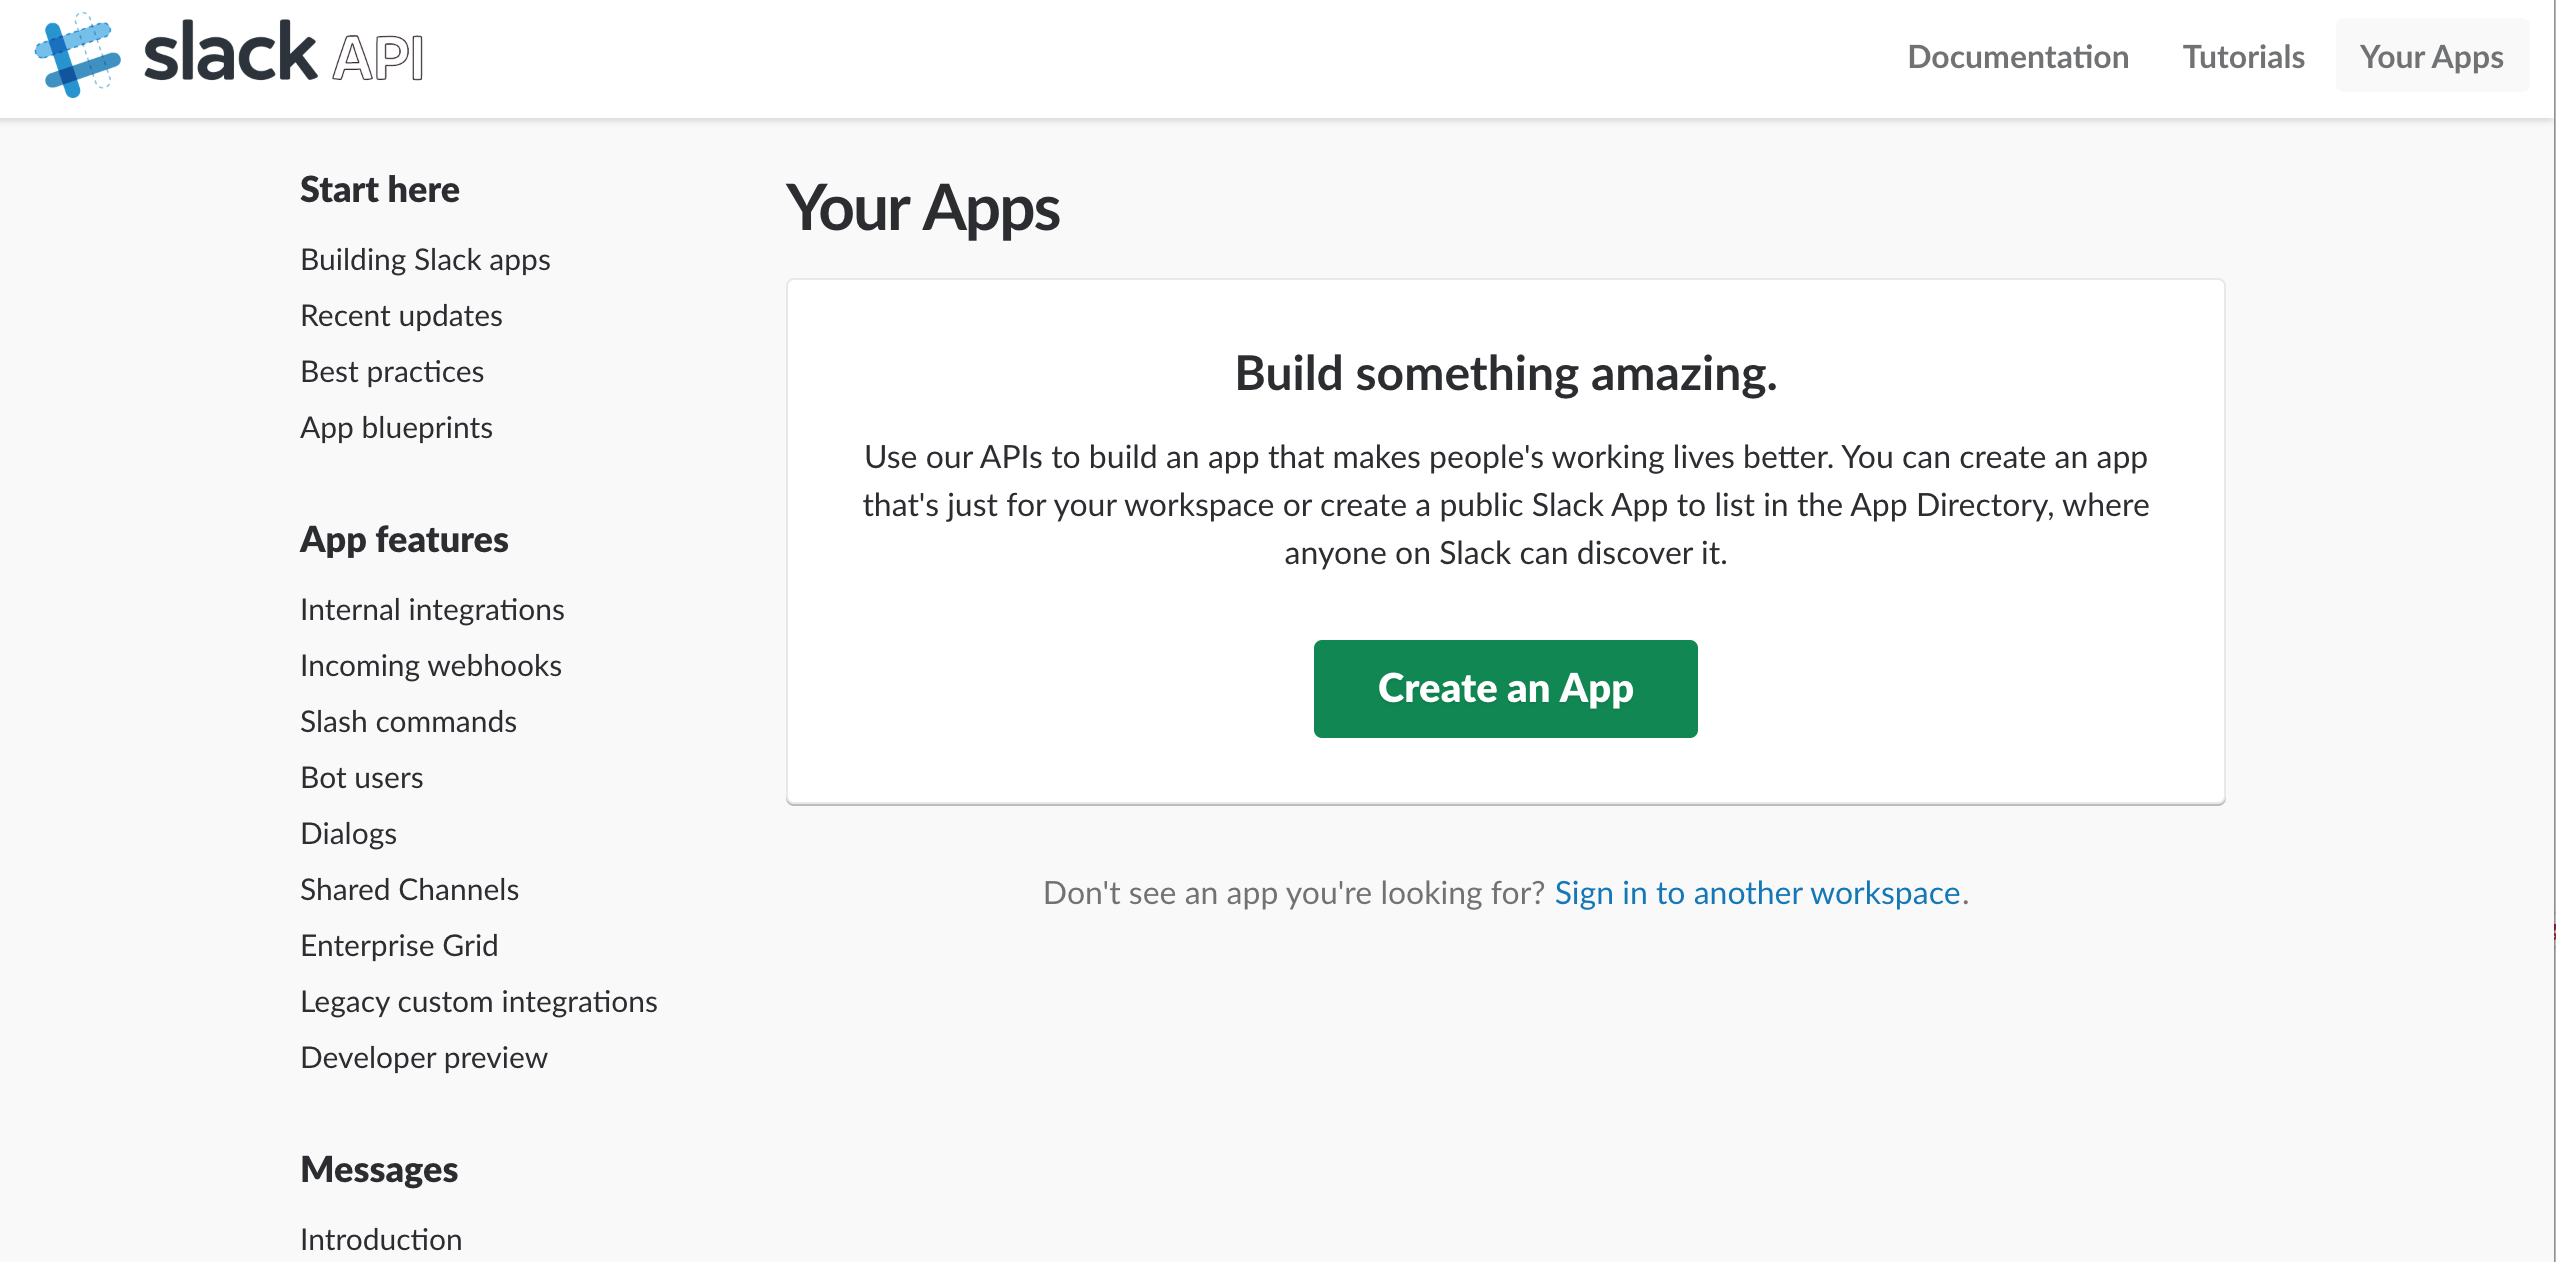Open the Dialogs sidebar link
Image resolution: width=2556 pixels, height=1262 pixels.
coord(348,833)
